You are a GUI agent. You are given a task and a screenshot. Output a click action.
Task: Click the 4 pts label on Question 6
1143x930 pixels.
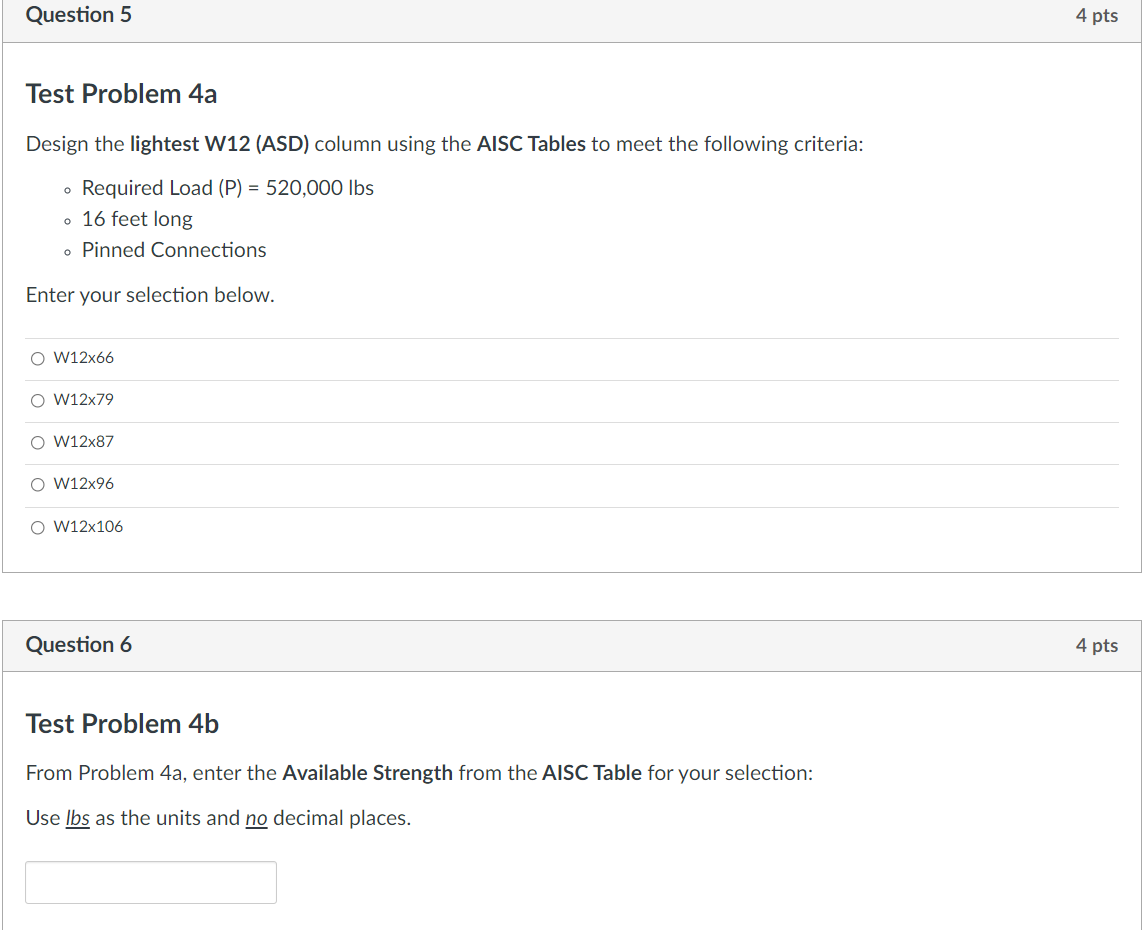tap(1097, 646)
